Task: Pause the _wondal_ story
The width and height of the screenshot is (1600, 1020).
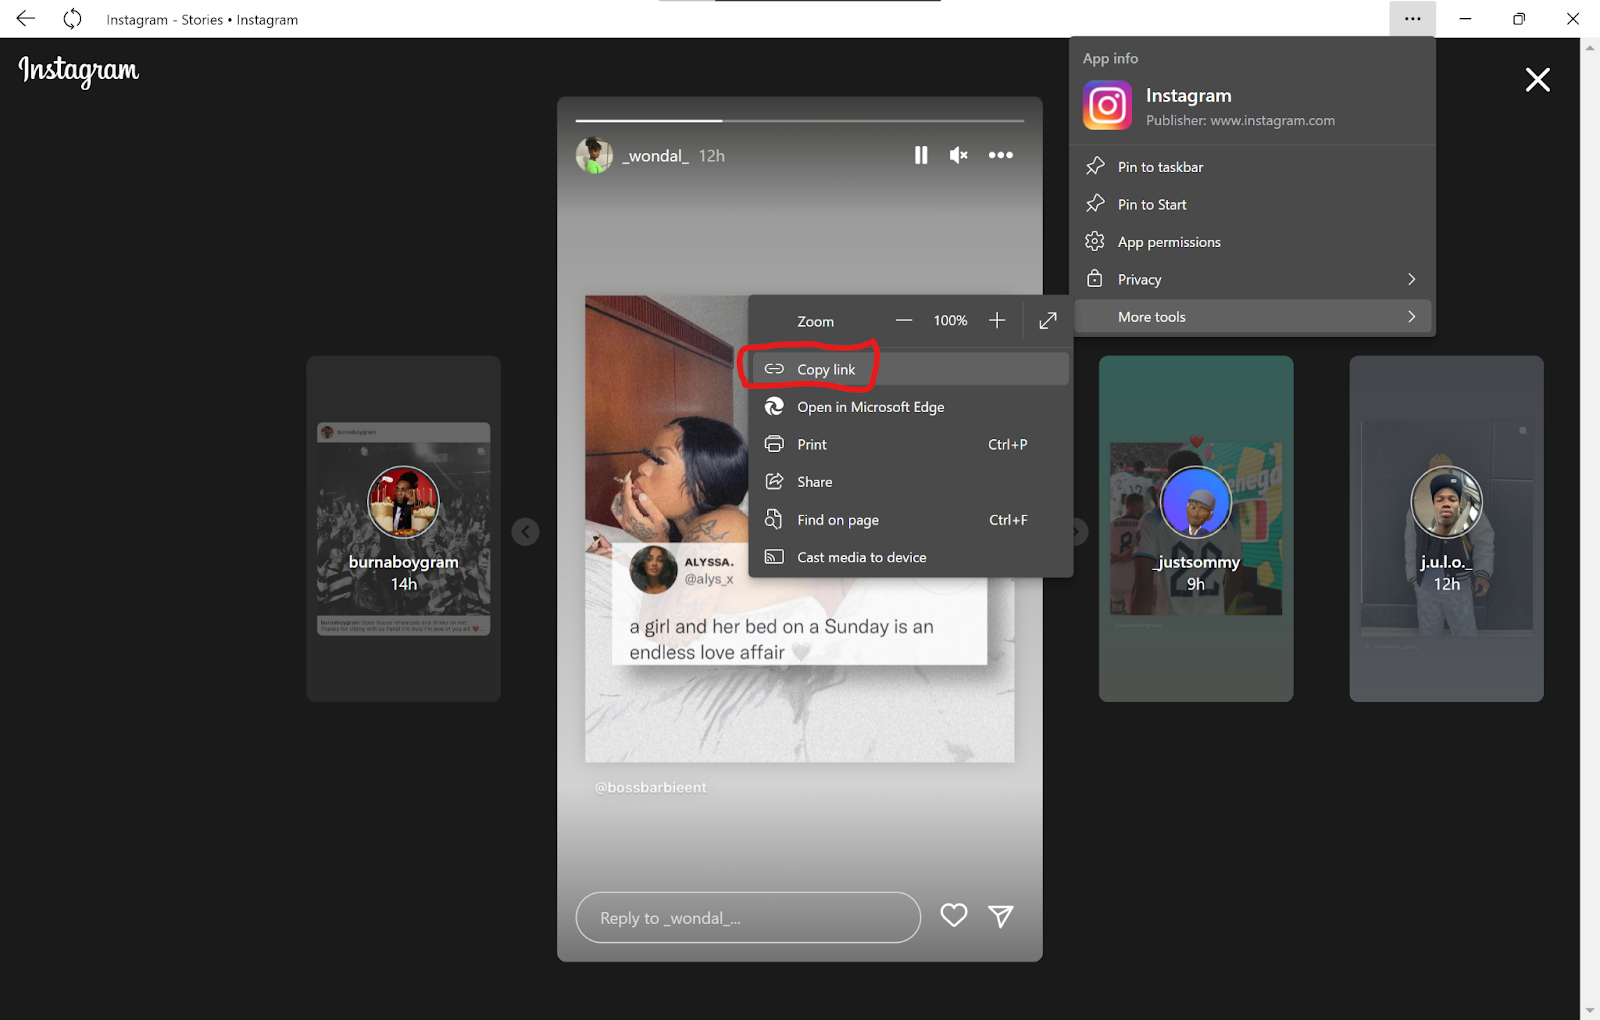Action: pos(921,155)
